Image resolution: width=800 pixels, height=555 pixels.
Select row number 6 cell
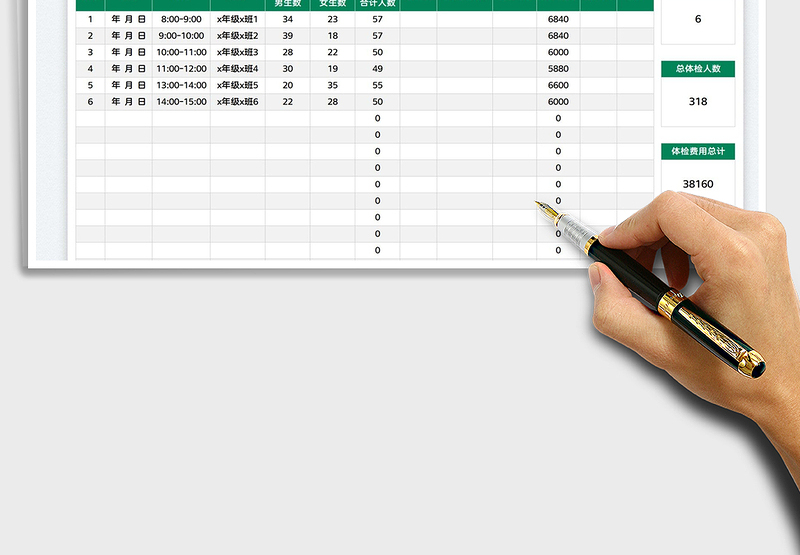tap(90, 102)
